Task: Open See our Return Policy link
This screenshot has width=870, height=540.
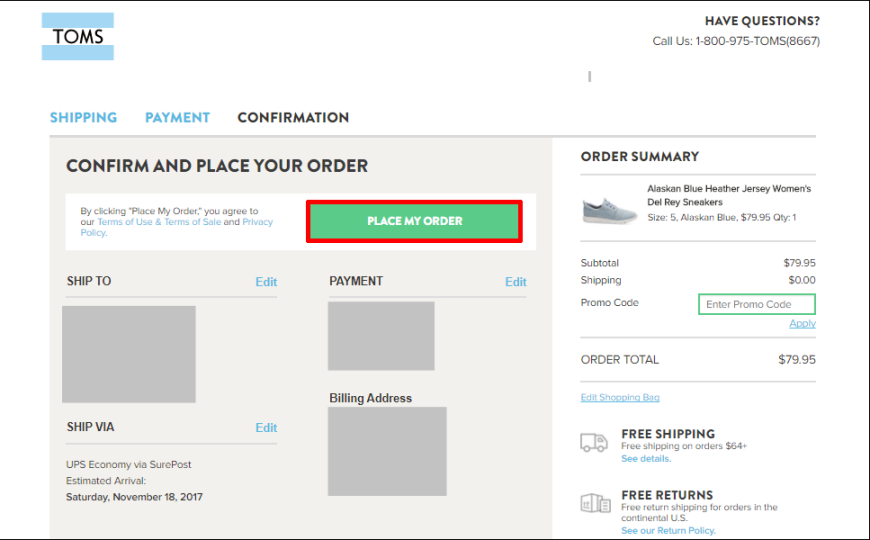Action: (x=668, y=531)
